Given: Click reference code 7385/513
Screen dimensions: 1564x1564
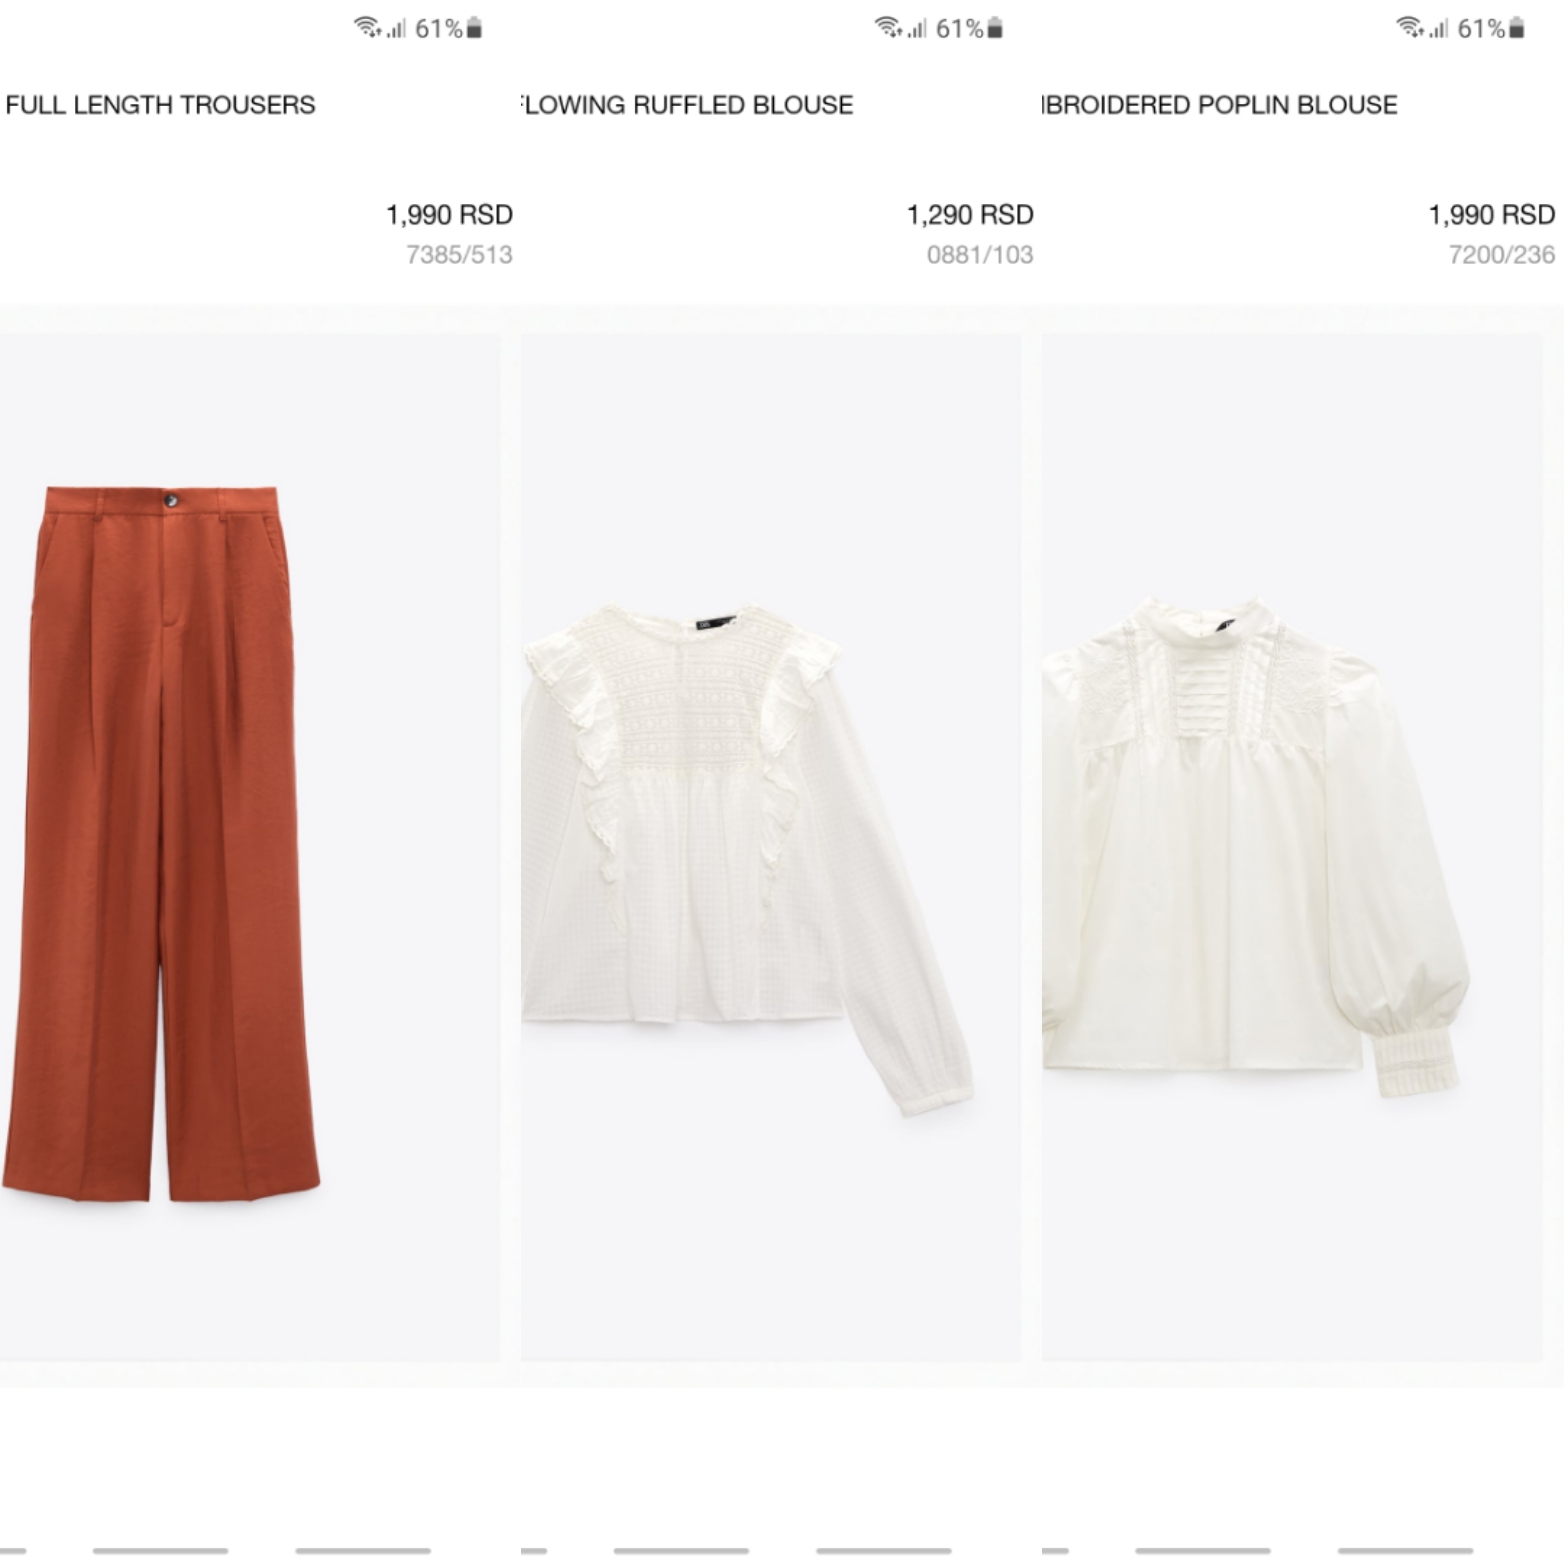Looking at the screenshot, I should [x=459, y=255].
